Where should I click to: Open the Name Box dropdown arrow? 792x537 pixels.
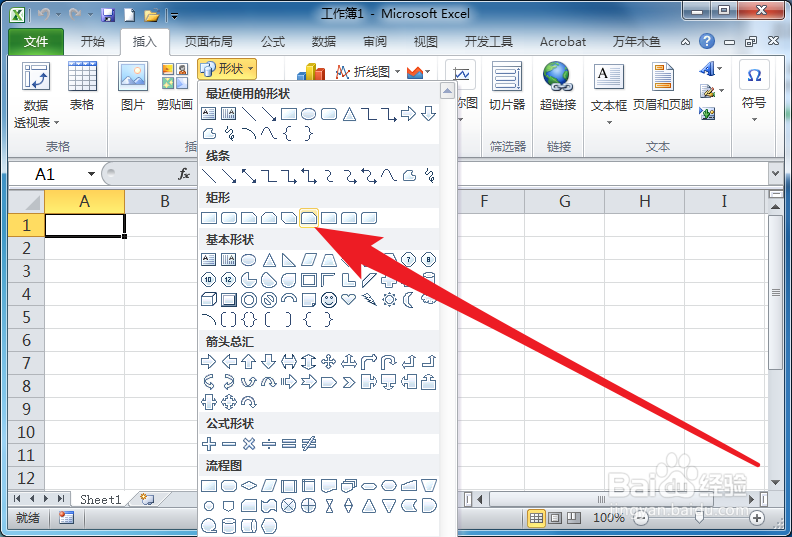pyautogui.click(x=91, y=174)
